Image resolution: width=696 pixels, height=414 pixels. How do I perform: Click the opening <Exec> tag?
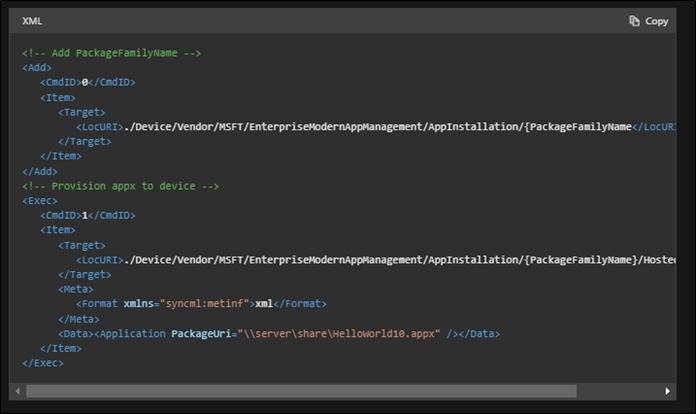(x=40, y=201)
